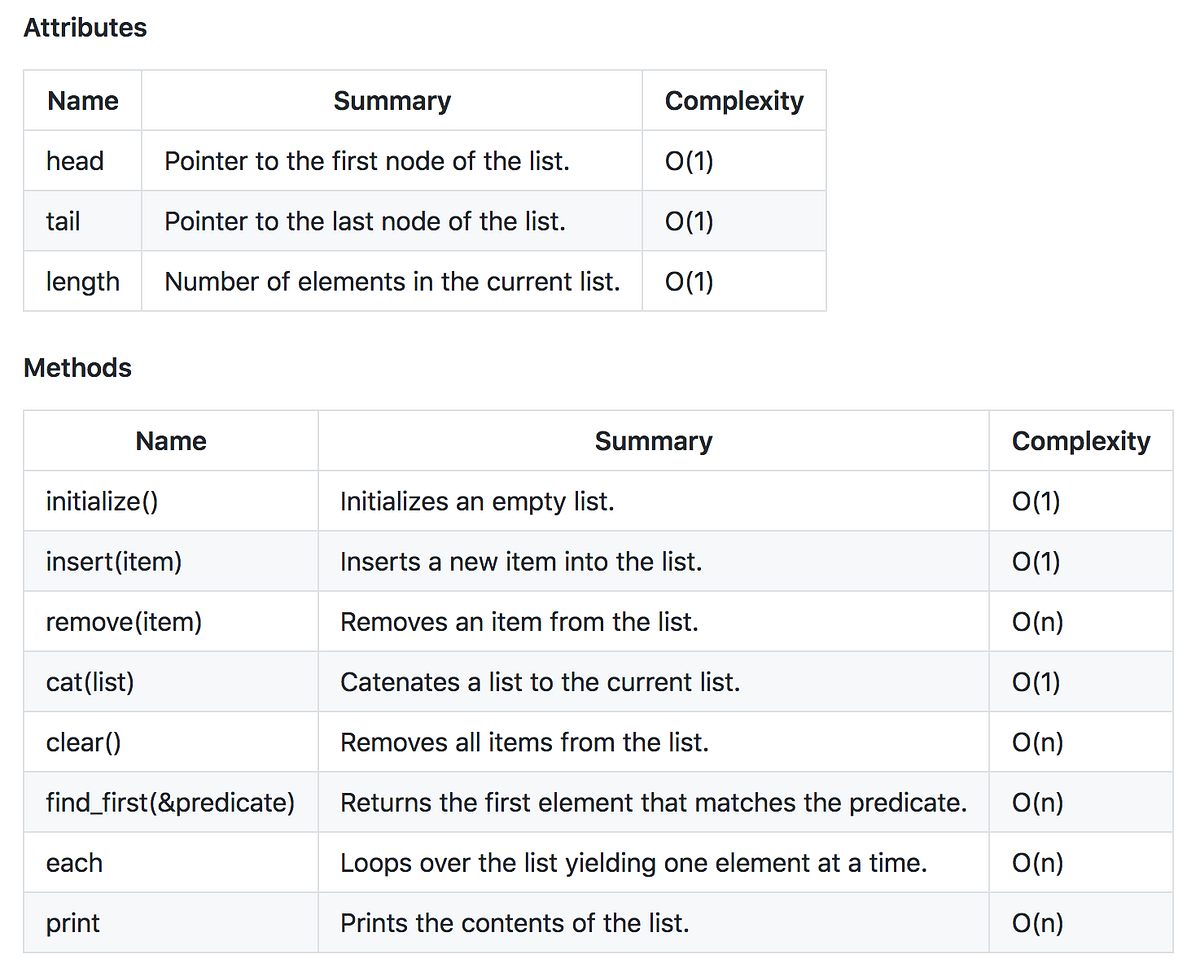1200x972 pixels.
Task: Select the find_first(&predicate) method entry
Action: tap(171, 802)
